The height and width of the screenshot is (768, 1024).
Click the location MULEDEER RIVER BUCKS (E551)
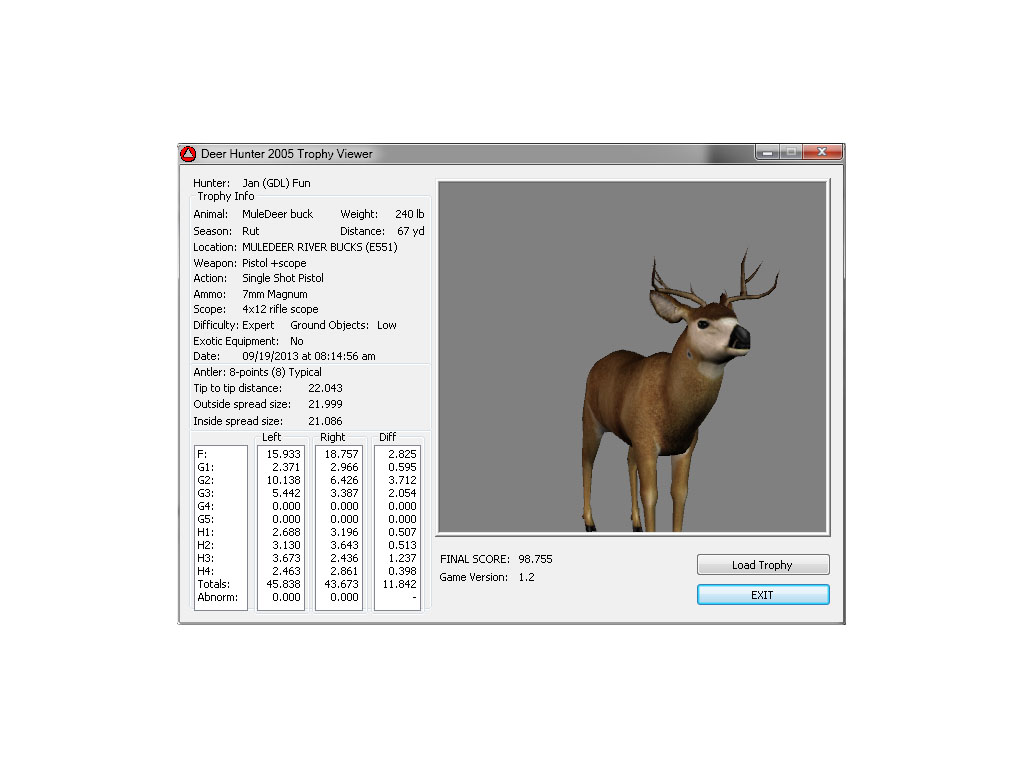(319, 247)
